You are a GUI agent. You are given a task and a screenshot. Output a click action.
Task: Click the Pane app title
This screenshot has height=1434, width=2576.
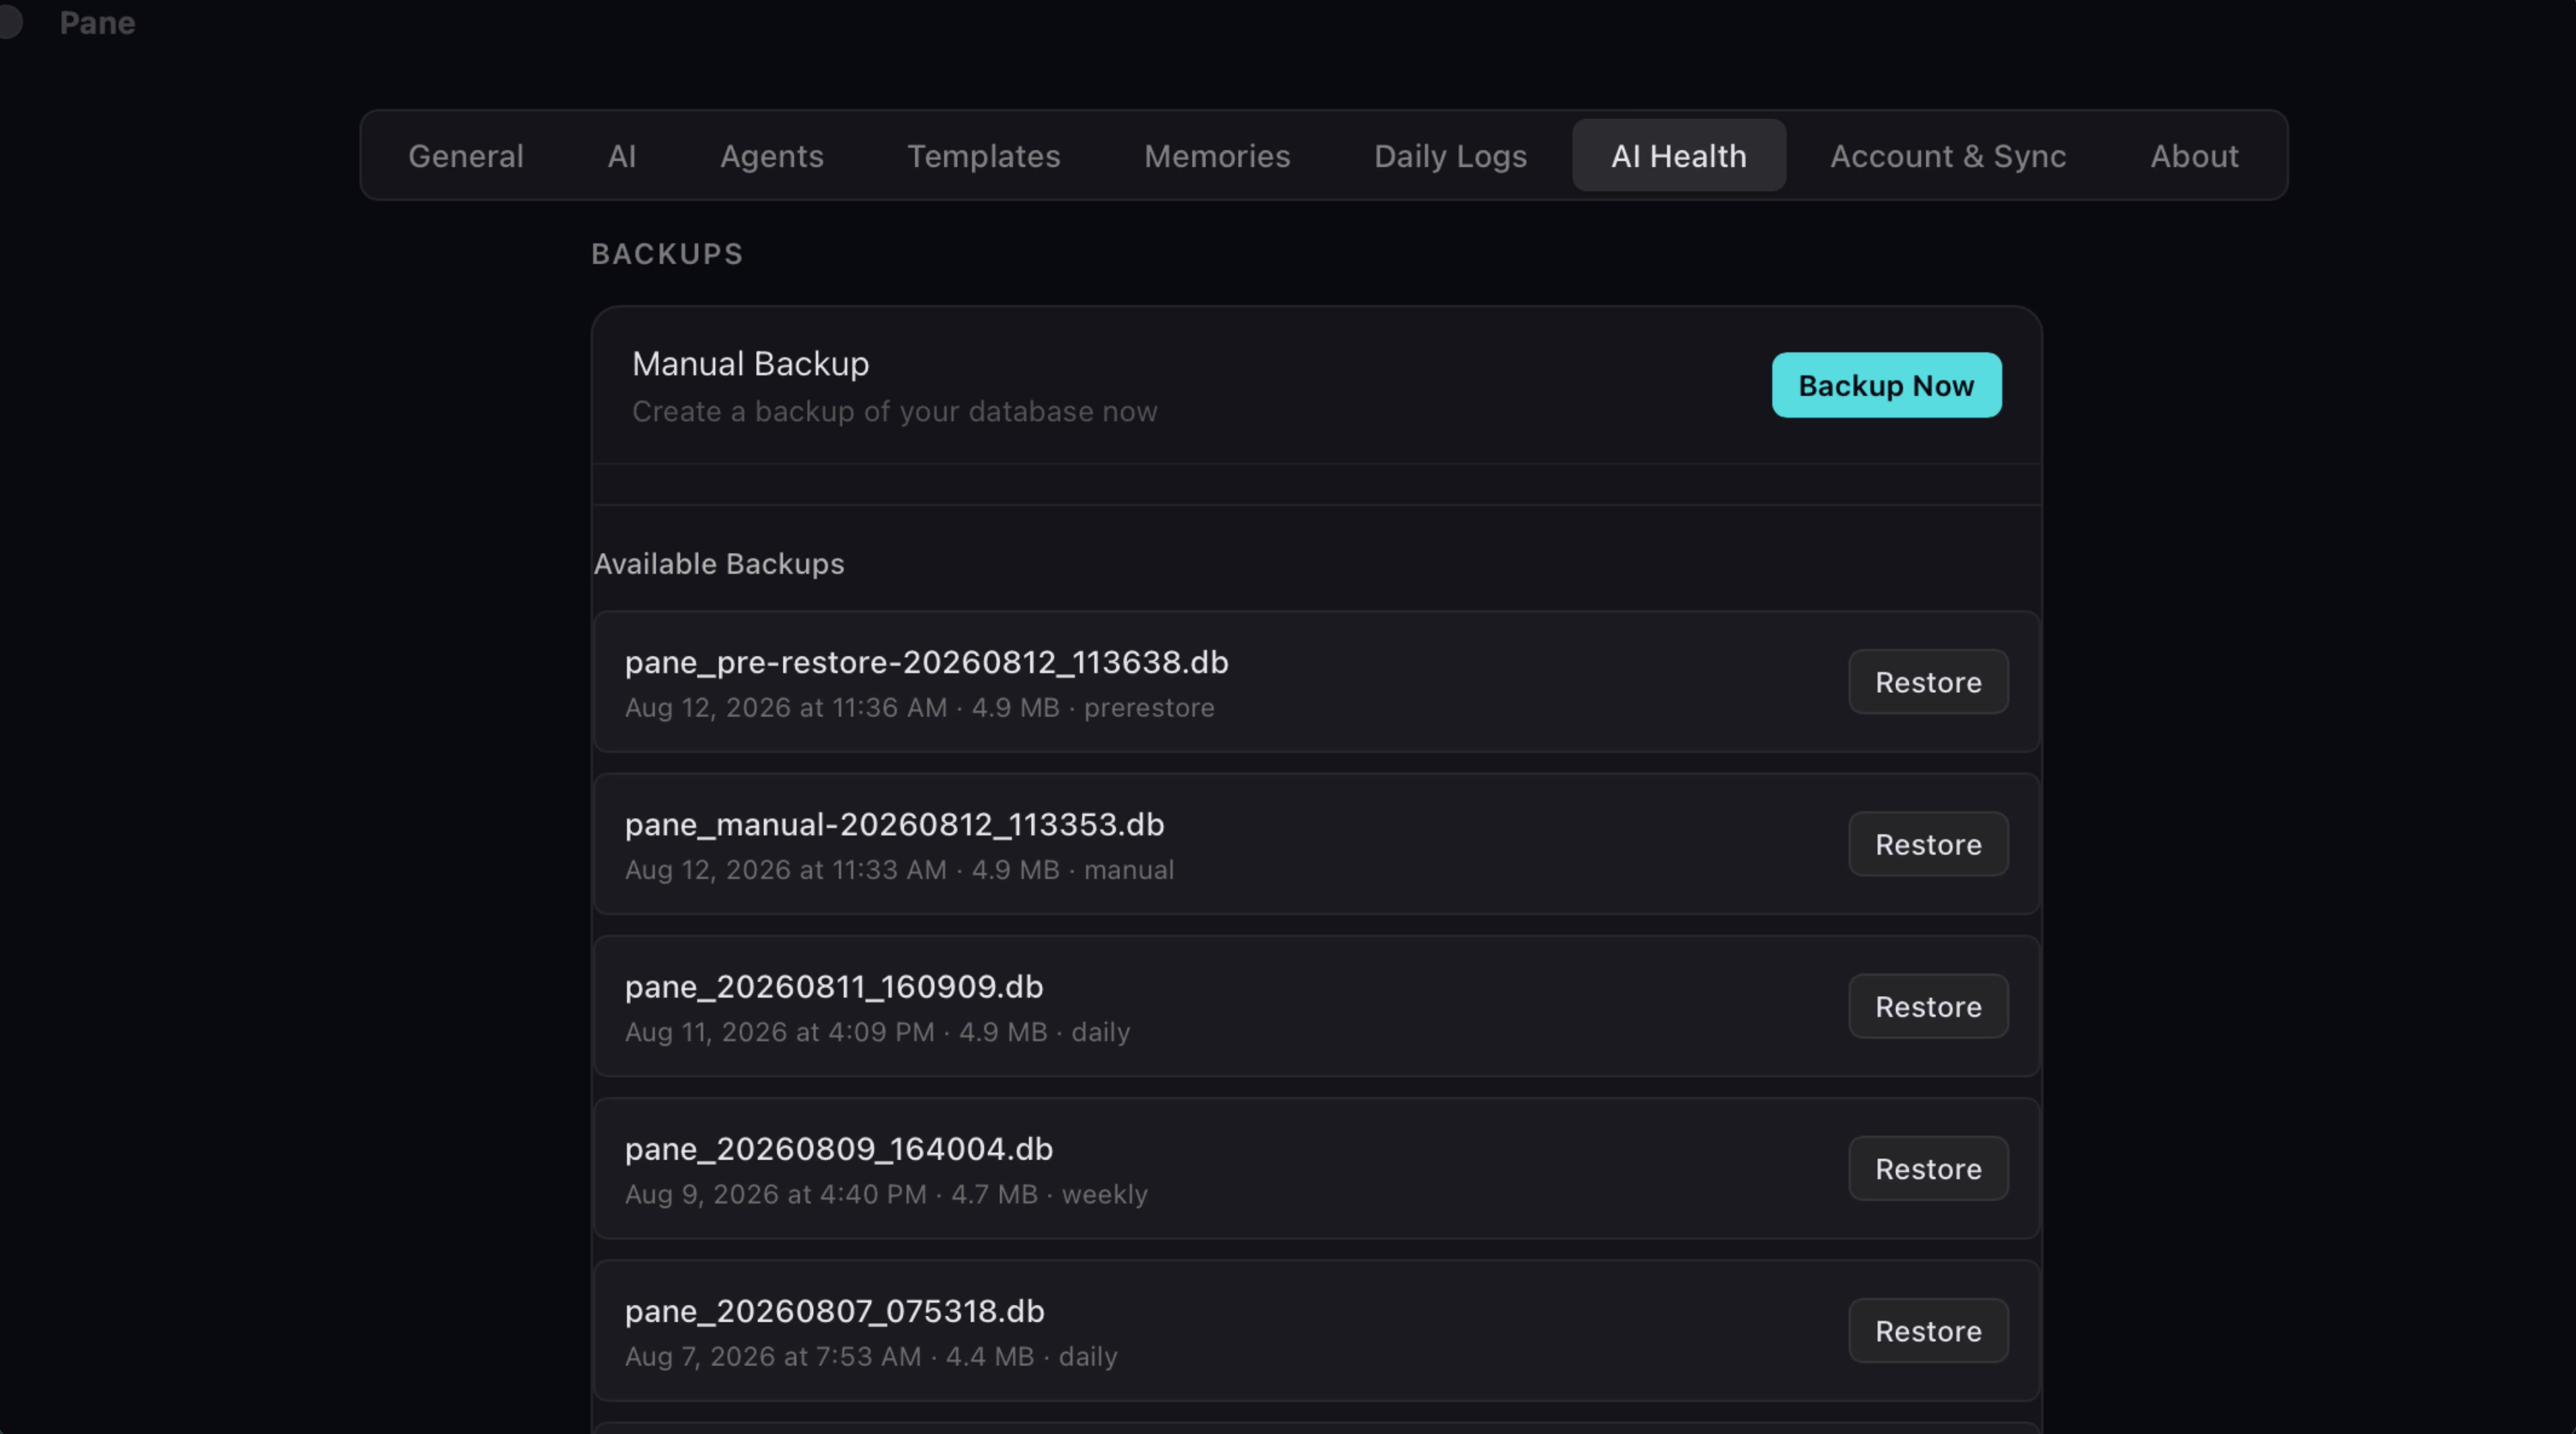click(x=97, y=23)
